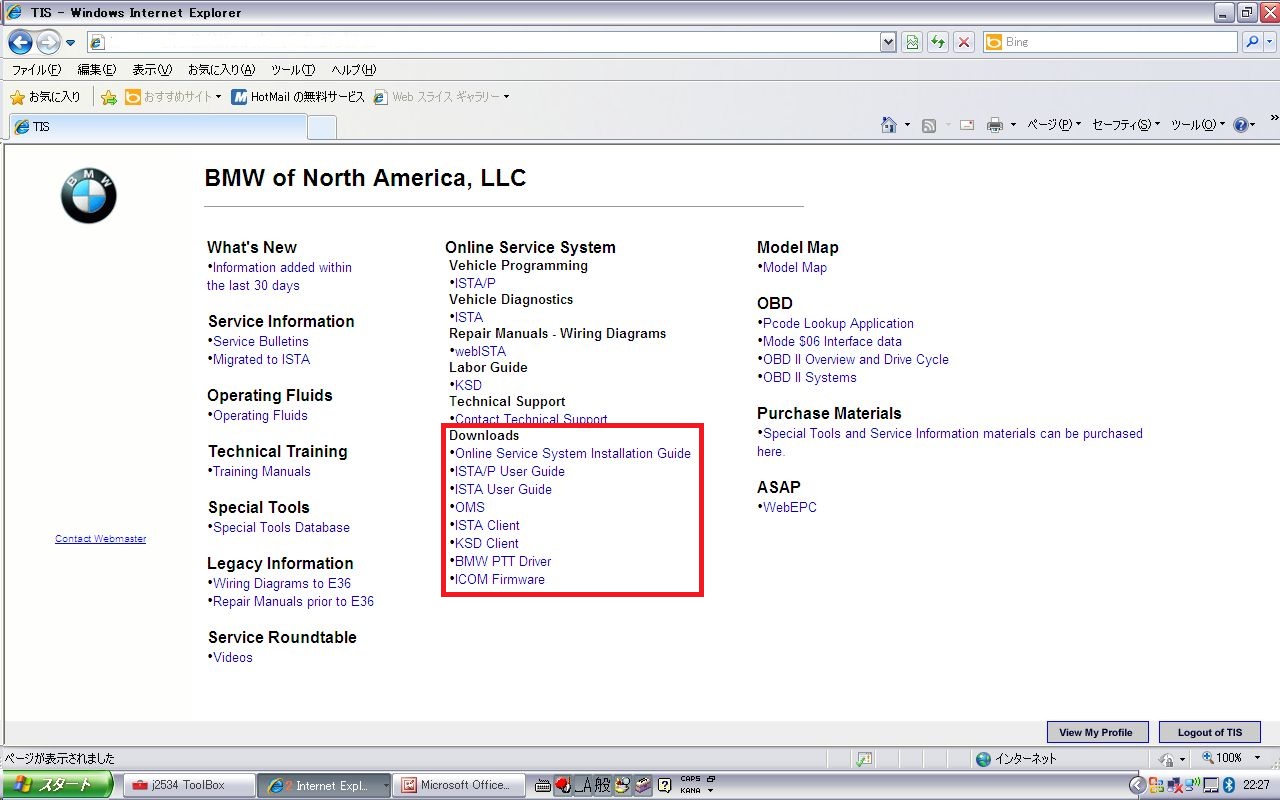The height and width of the screenshot is (800, 1280).
Task: Open the WebEPC link
Action: tap(790, 507)
